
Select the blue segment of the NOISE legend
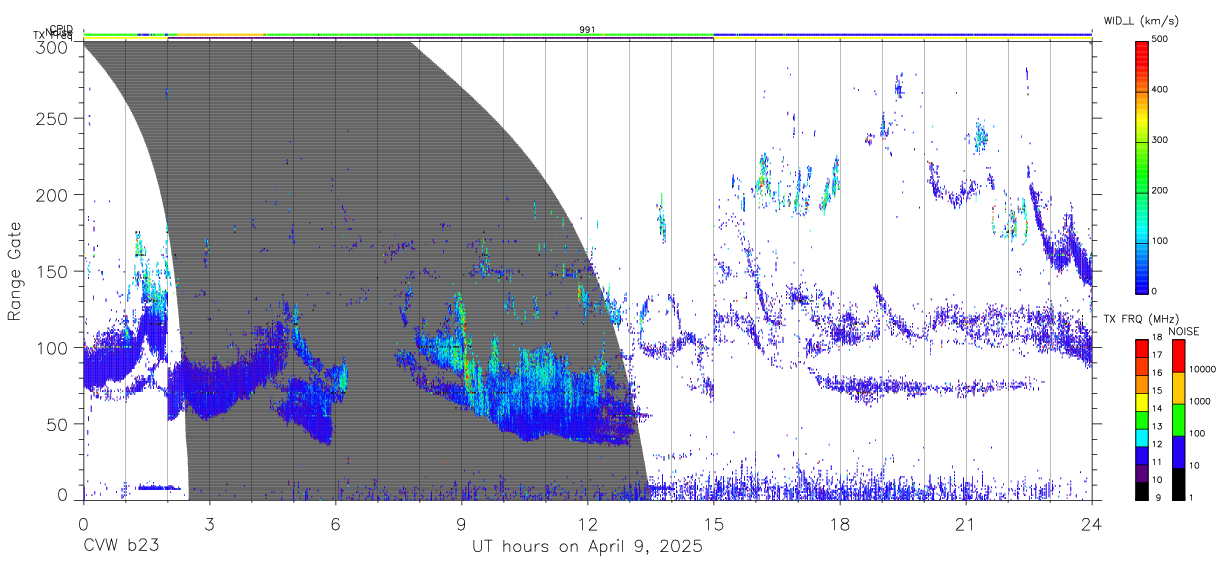tap(1178, 451)
